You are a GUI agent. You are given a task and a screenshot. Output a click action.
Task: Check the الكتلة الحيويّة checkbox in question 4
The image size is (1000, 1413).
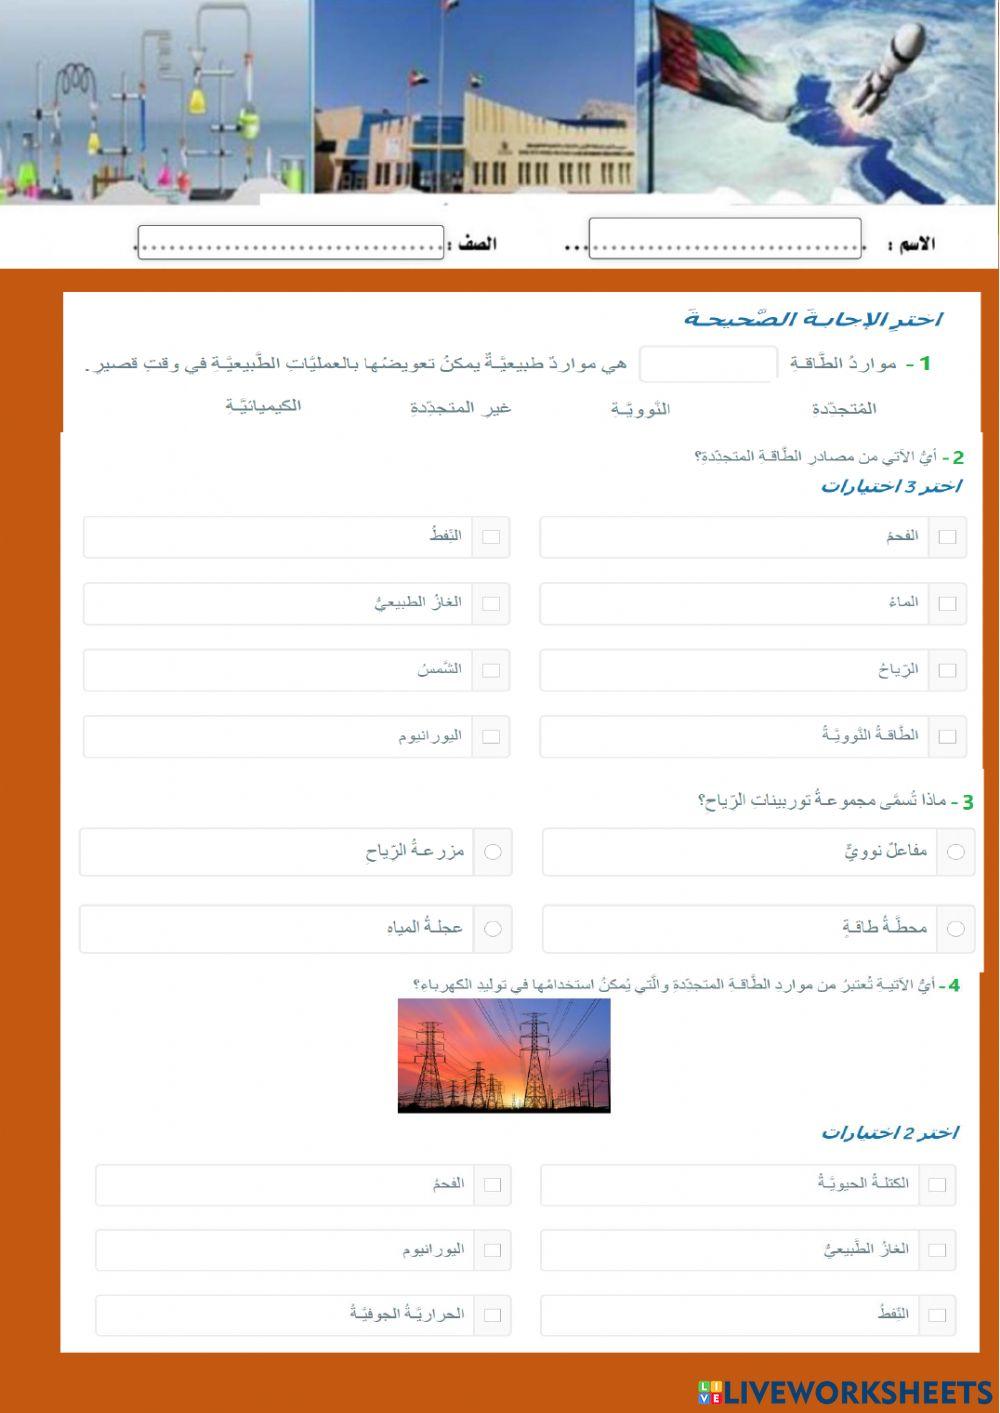tap(938, 1184)
